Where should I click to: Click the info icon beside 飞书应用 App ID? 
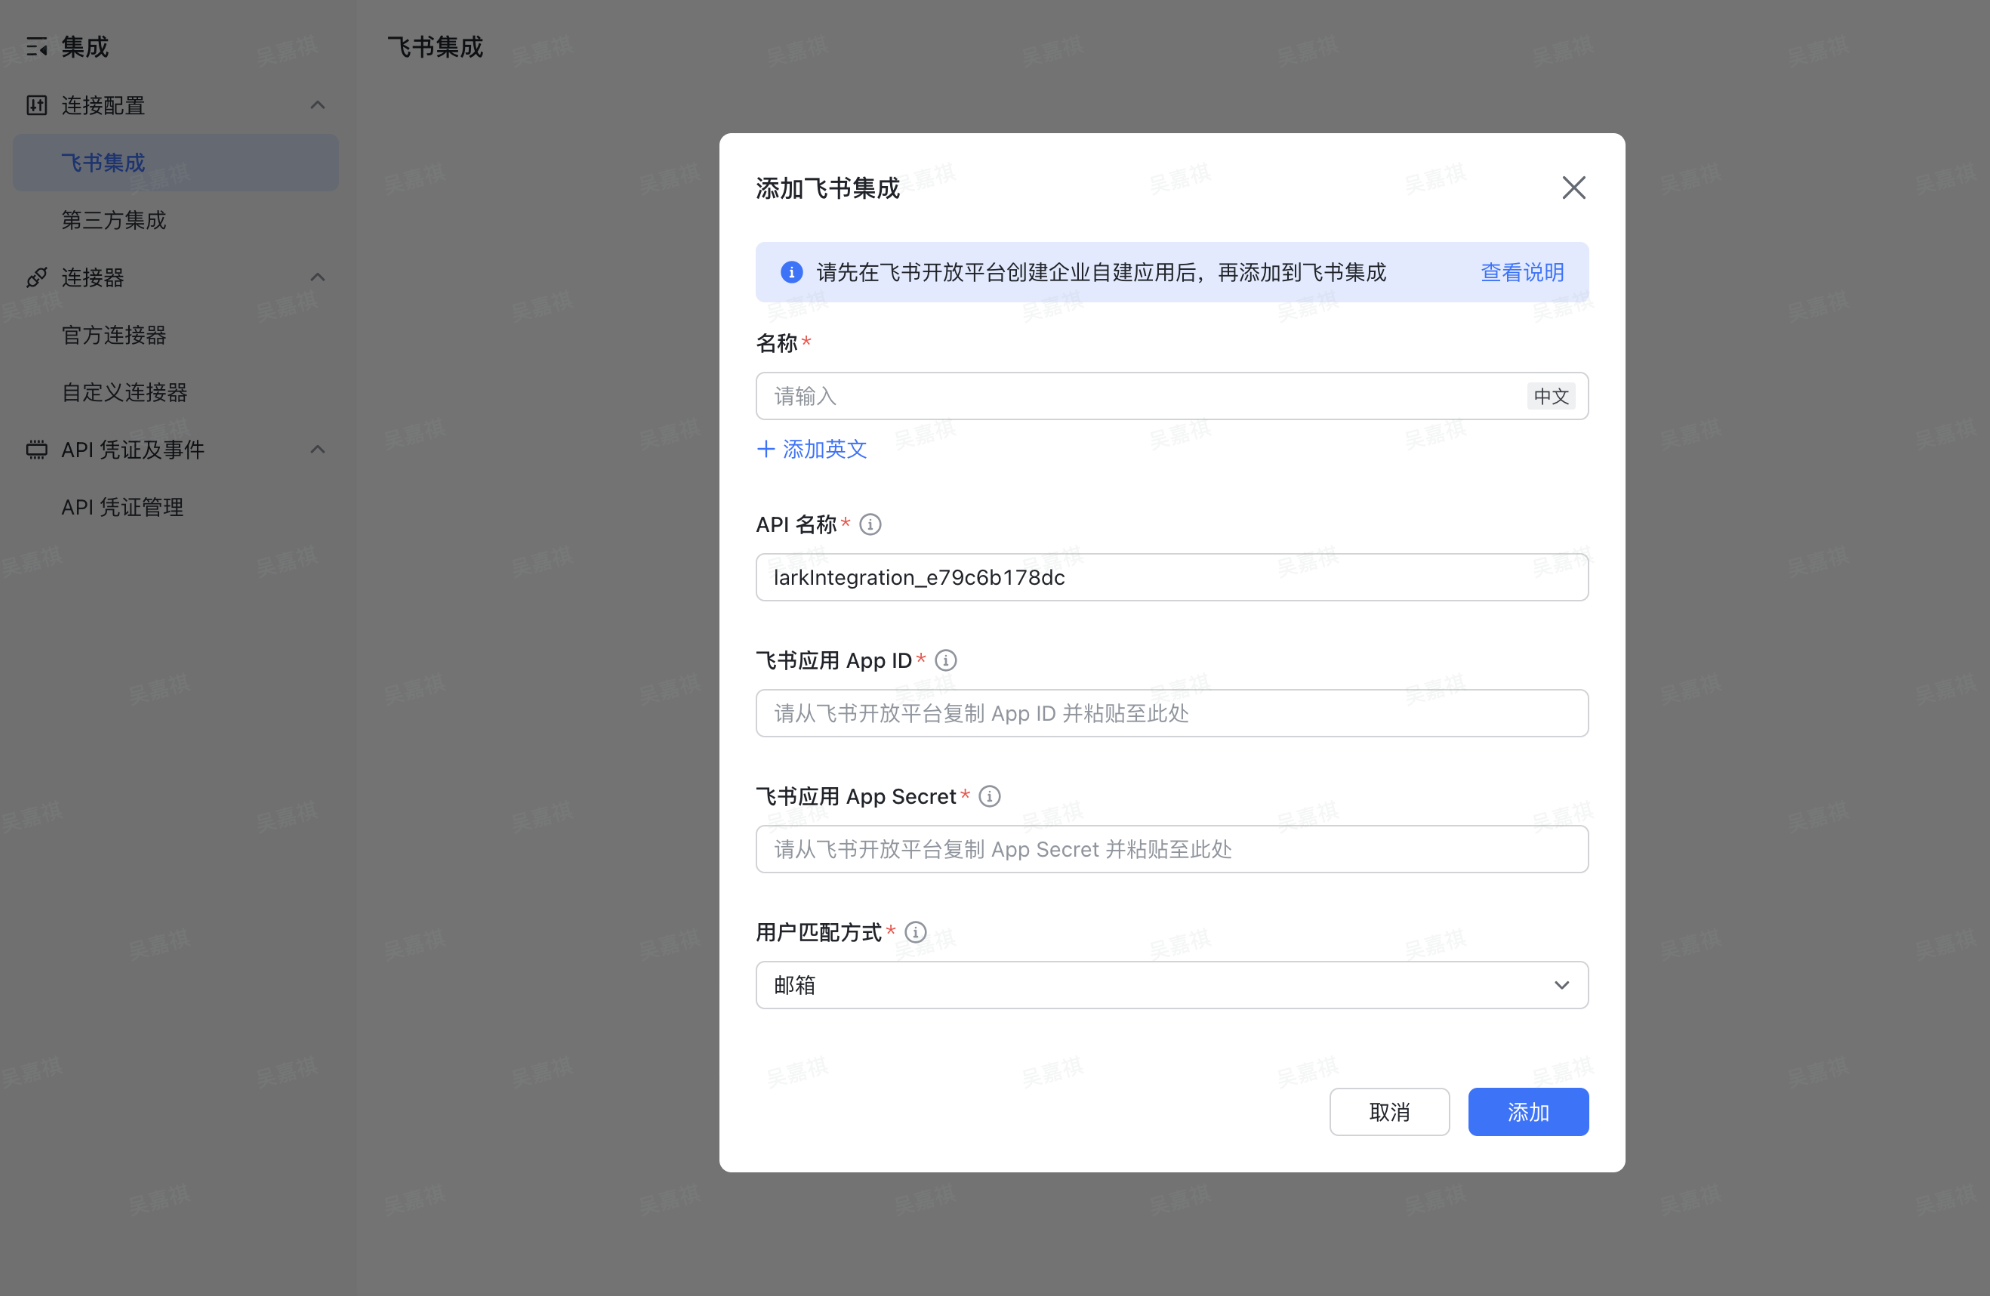coord(945,660)
